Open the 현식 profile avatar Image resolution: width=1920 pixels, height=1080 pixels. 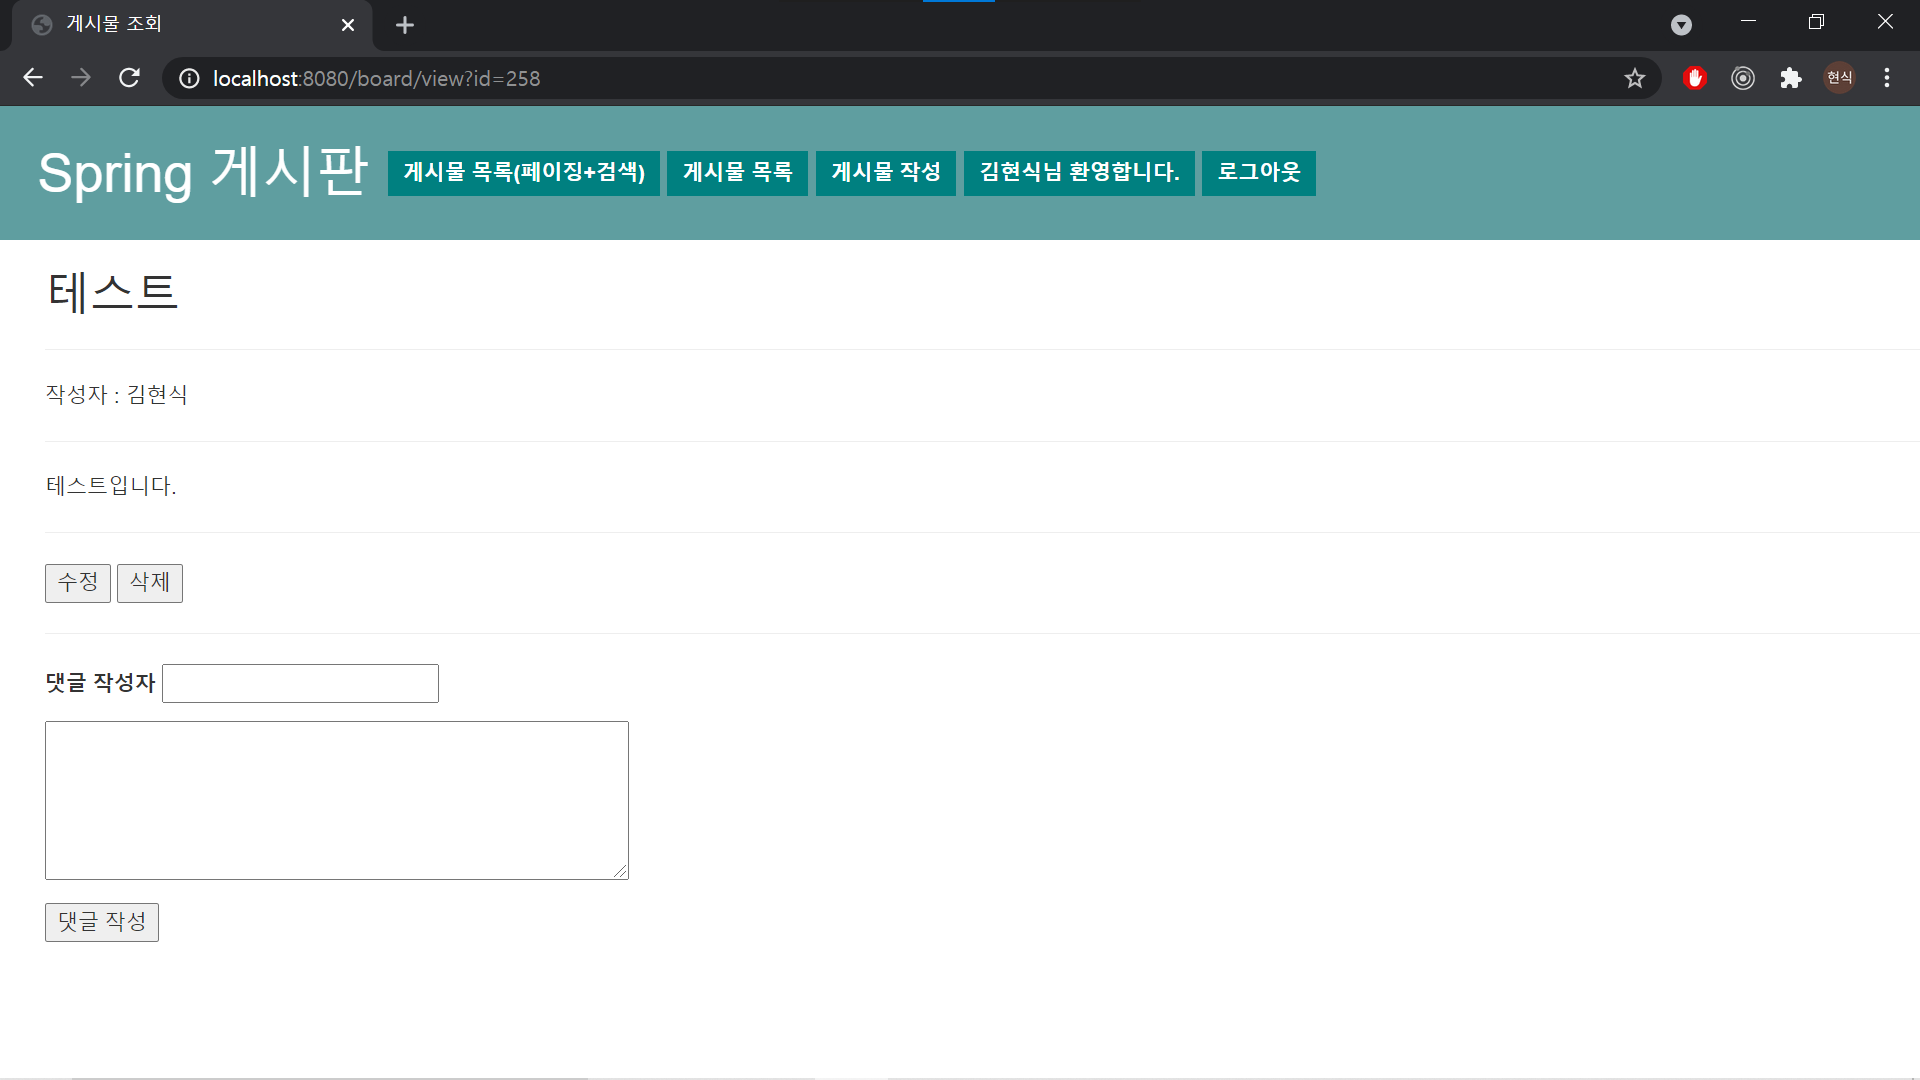pyautogui.click(x=1839, y=78)
